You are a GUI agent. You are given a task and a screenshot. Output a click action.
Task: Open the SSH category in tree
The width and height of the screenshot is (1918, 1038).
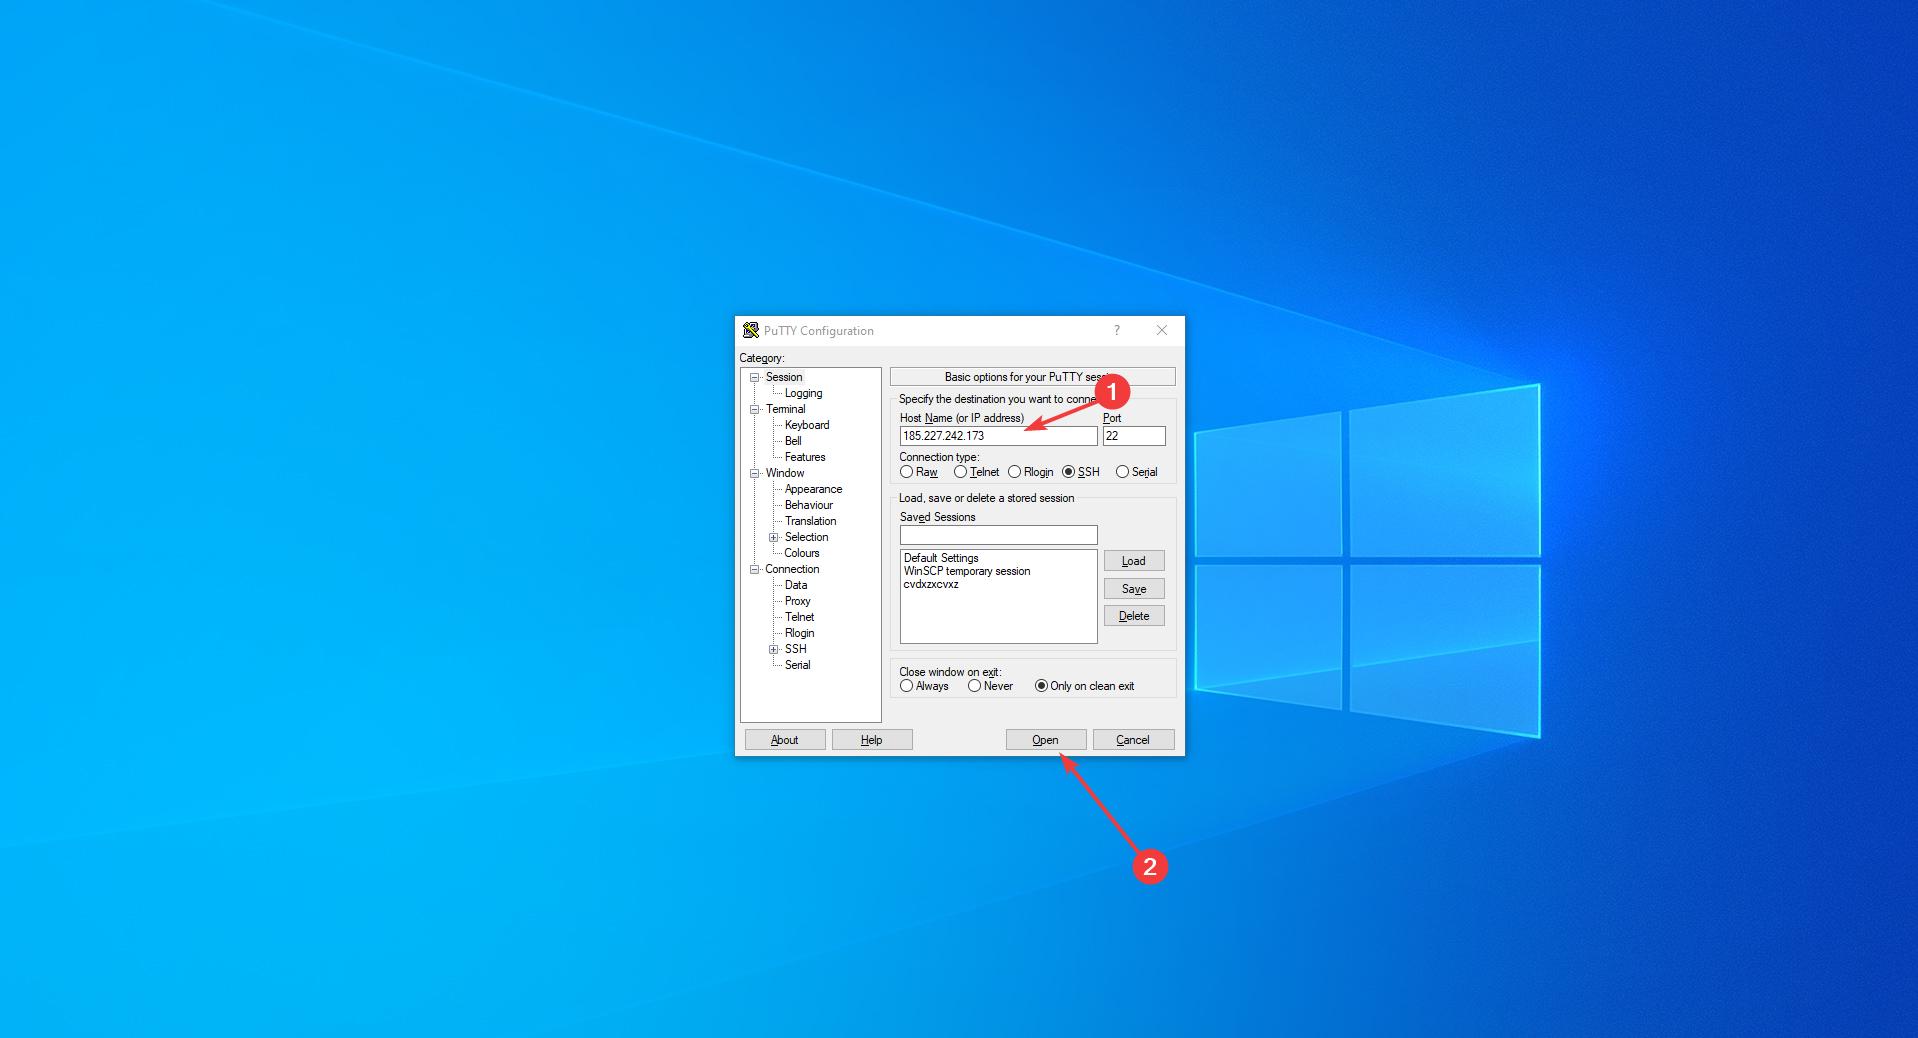coord(795,649)
